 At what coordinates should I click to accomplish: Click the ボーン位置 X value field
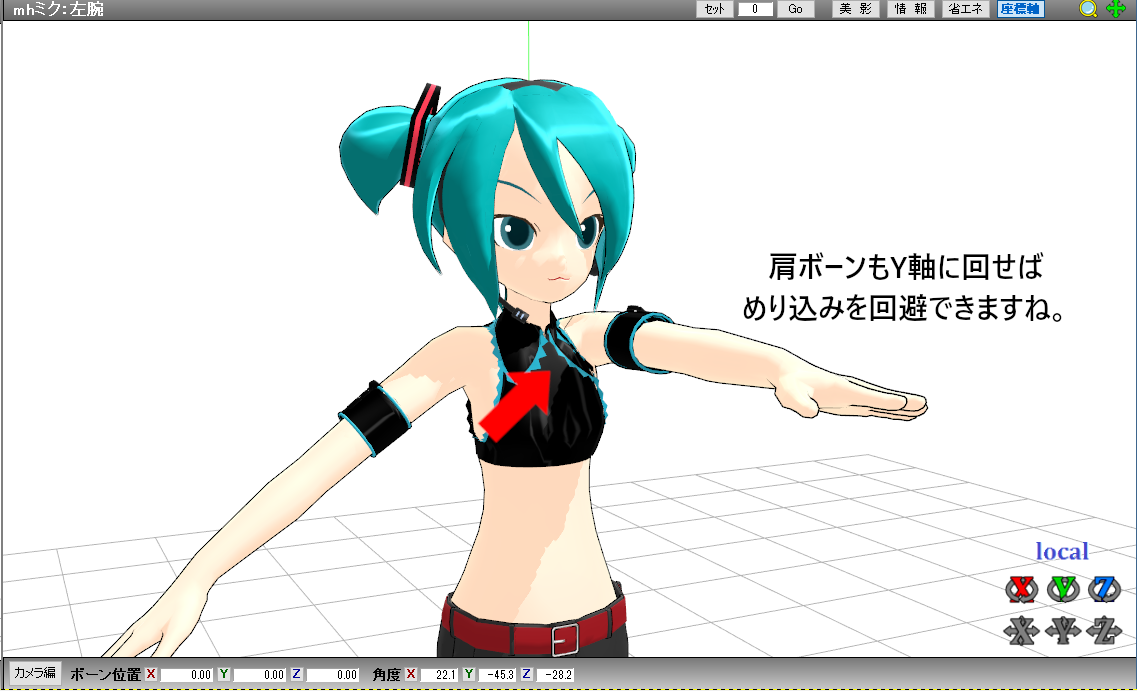(x=186, y=674)
